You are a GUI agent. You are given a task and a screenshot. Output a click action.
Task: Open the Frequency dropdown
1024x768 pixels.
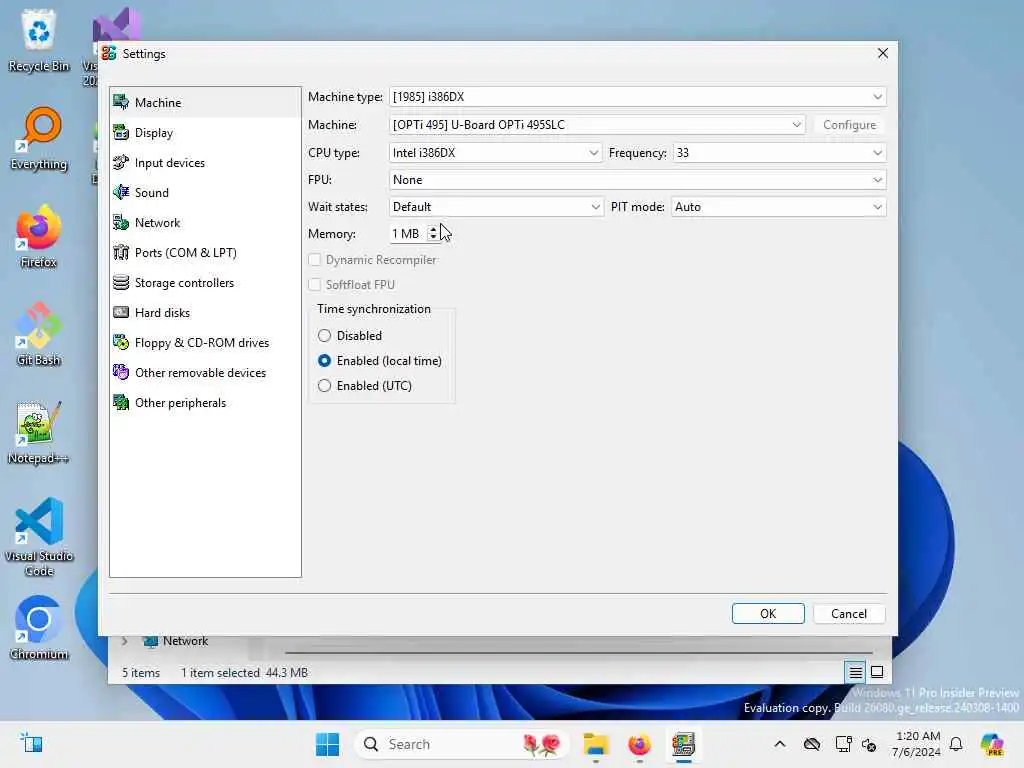click(779, 153)
